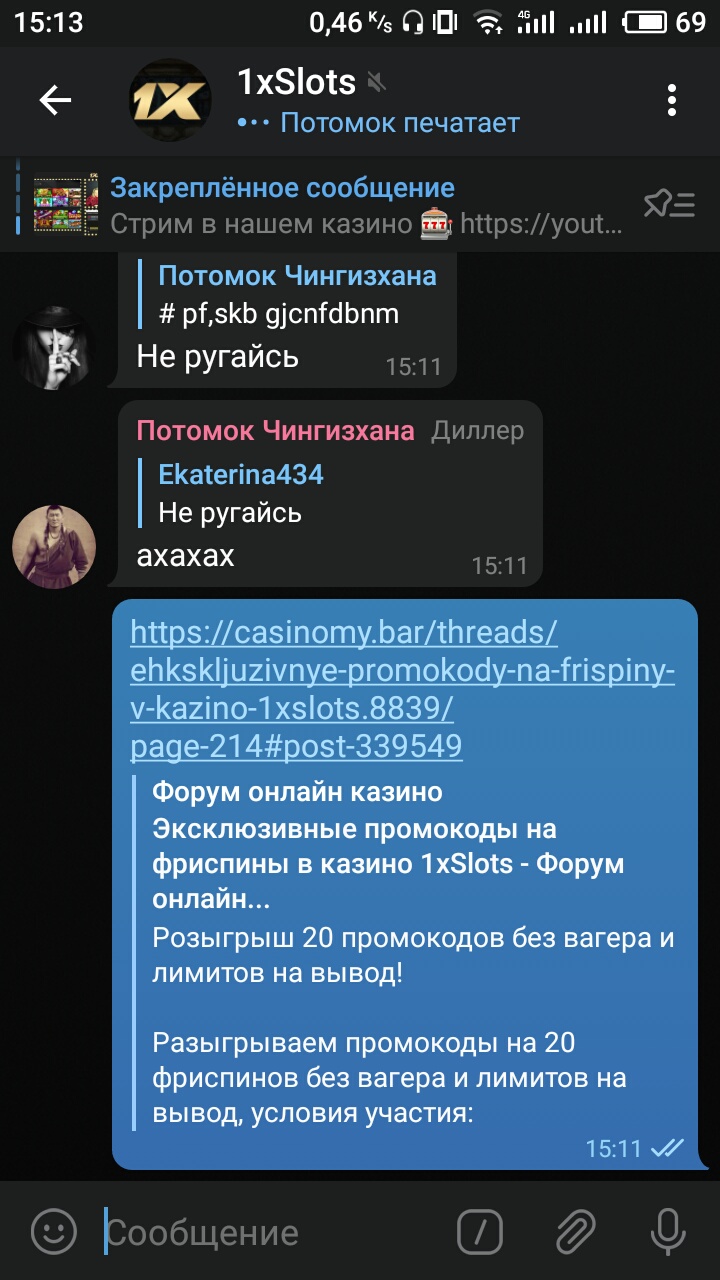Open Потомок Чингизхана avatar photo
This screenshot has height=1280, width=720.
pos(54,546)
